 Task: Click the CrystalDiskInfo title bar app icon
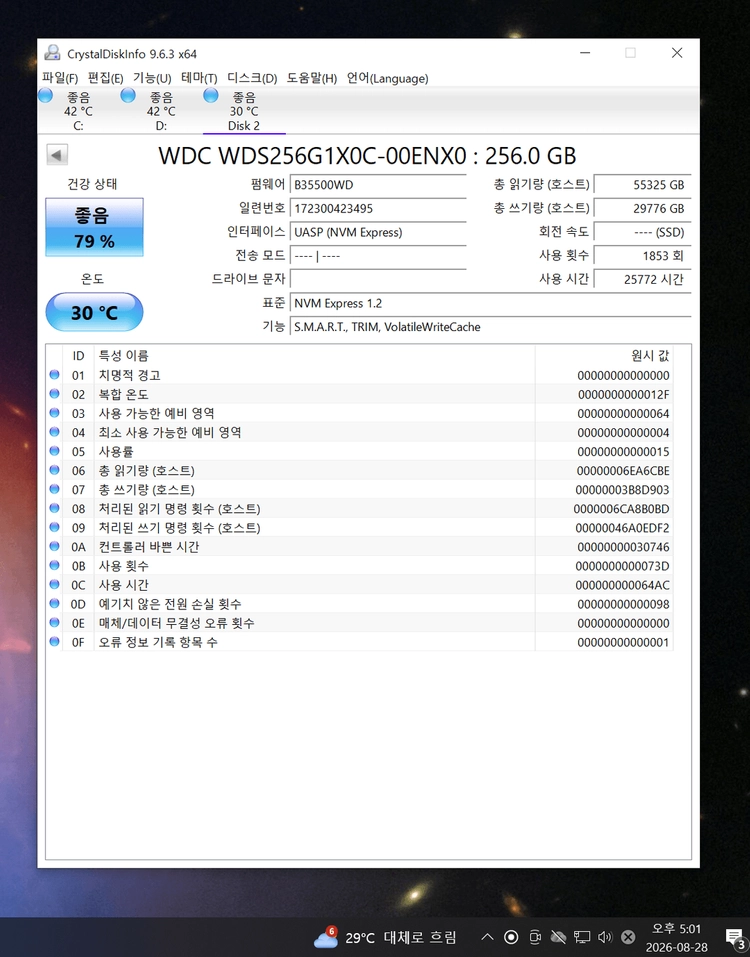click(52, 53)
